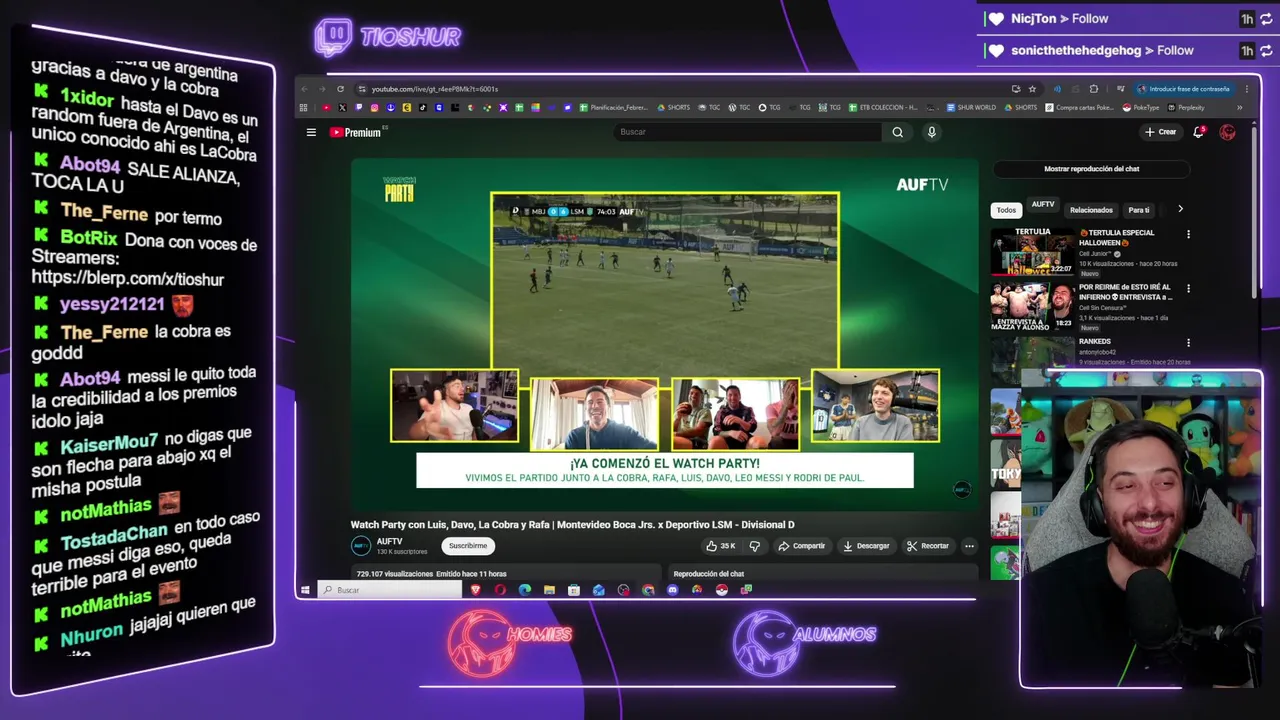Click Mostrar reproducción del chat button

click(x=1091, y=169)
